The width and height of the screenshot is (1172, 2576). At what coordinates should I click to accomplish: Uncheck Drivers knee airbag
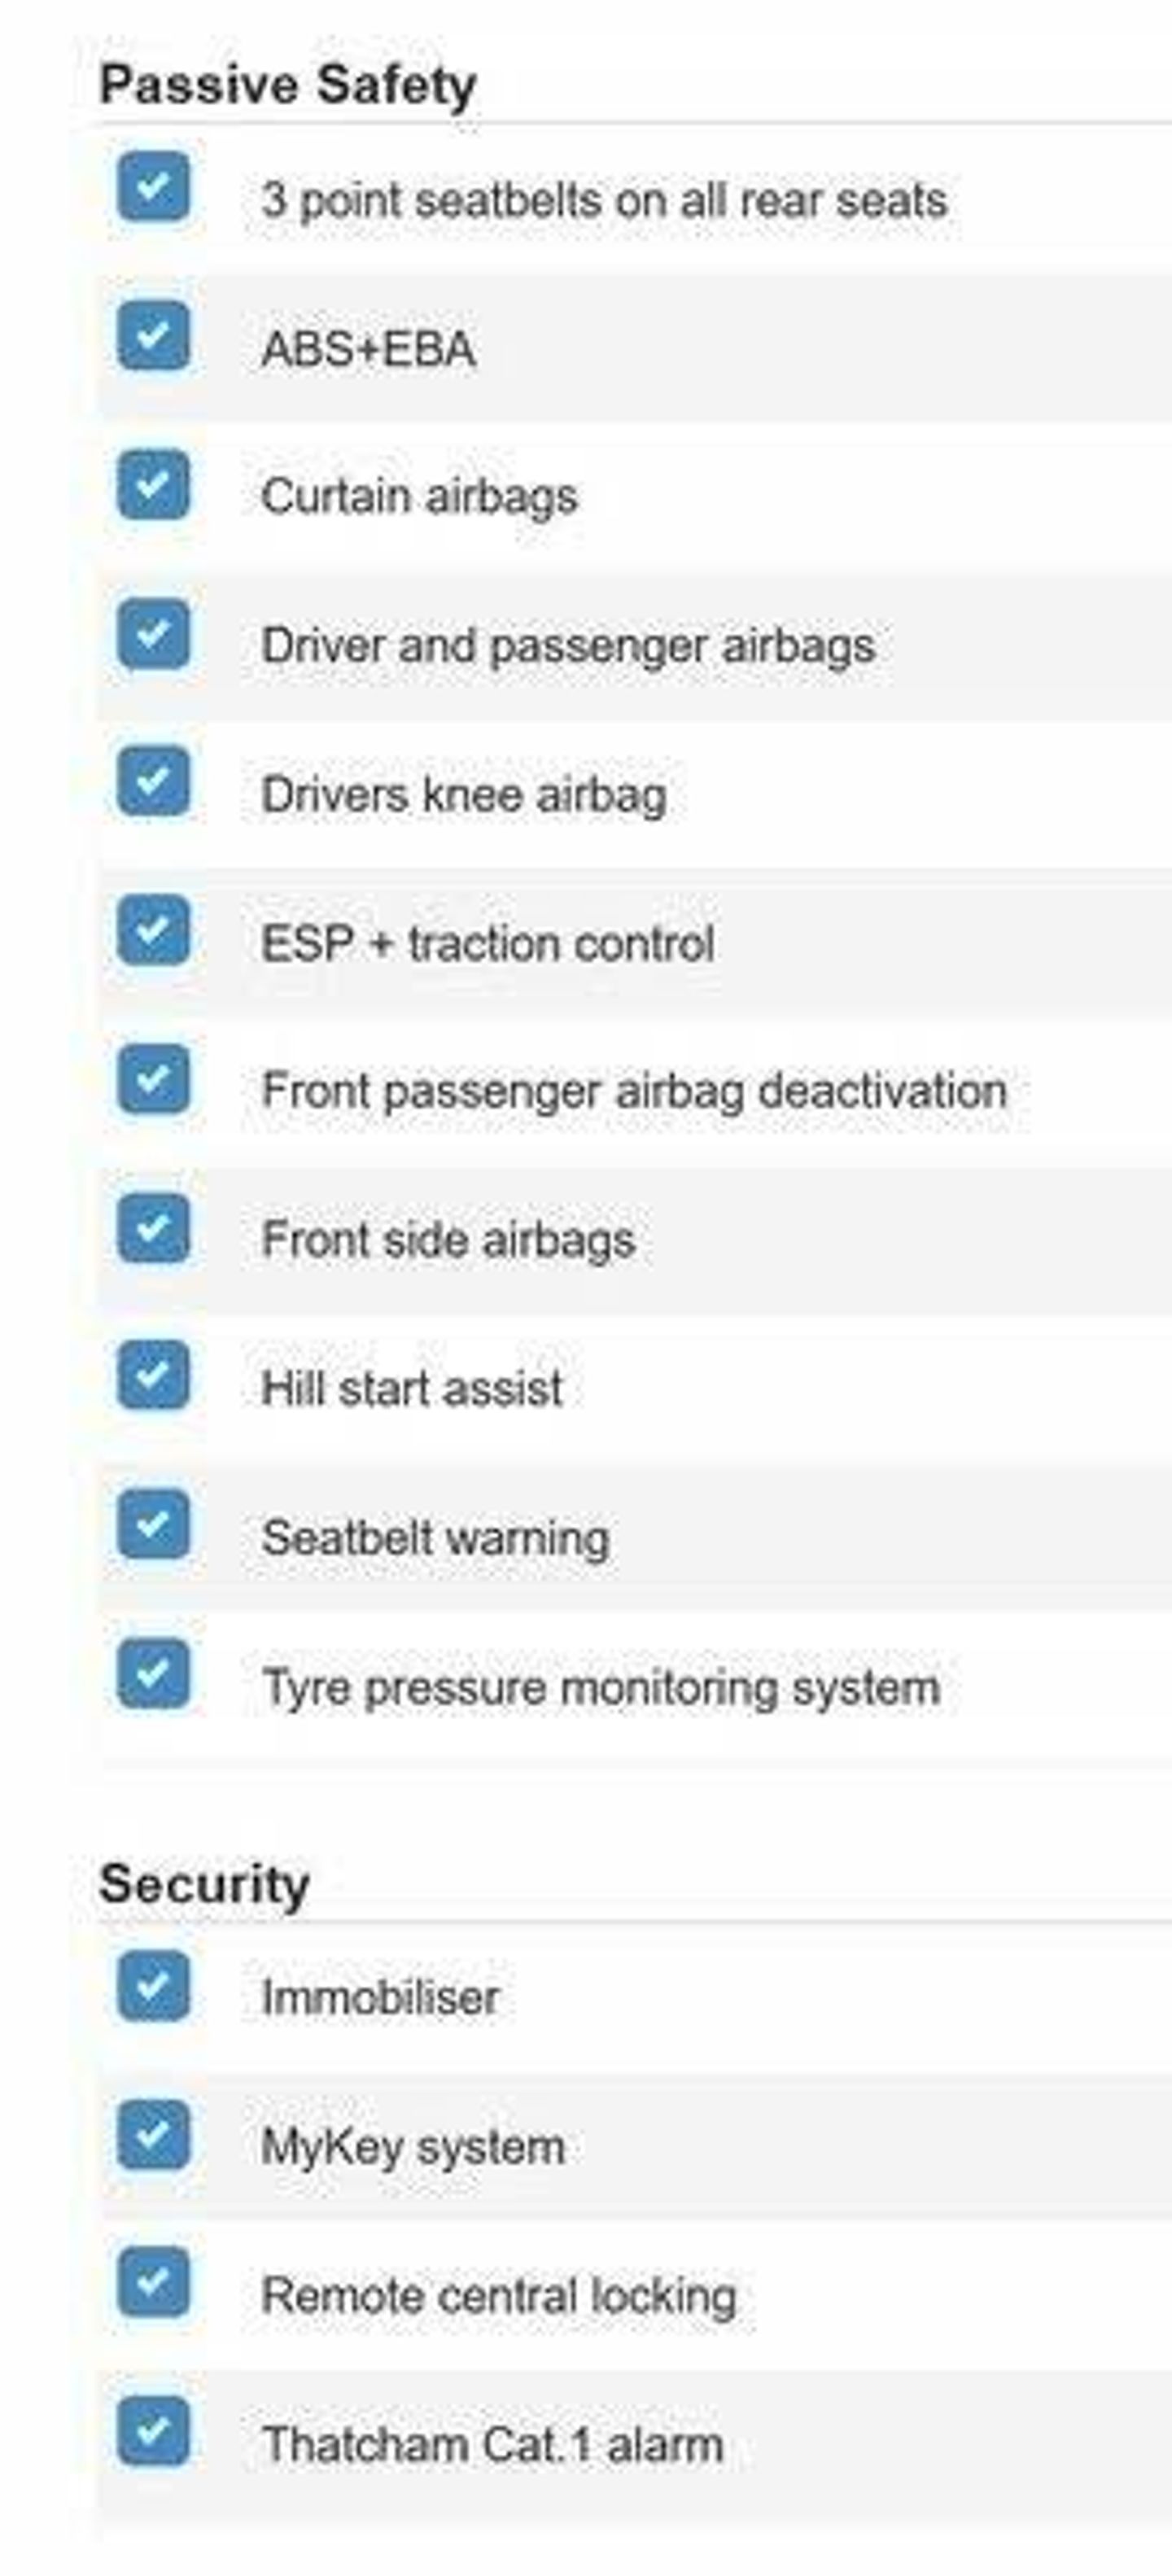point(153,781)
